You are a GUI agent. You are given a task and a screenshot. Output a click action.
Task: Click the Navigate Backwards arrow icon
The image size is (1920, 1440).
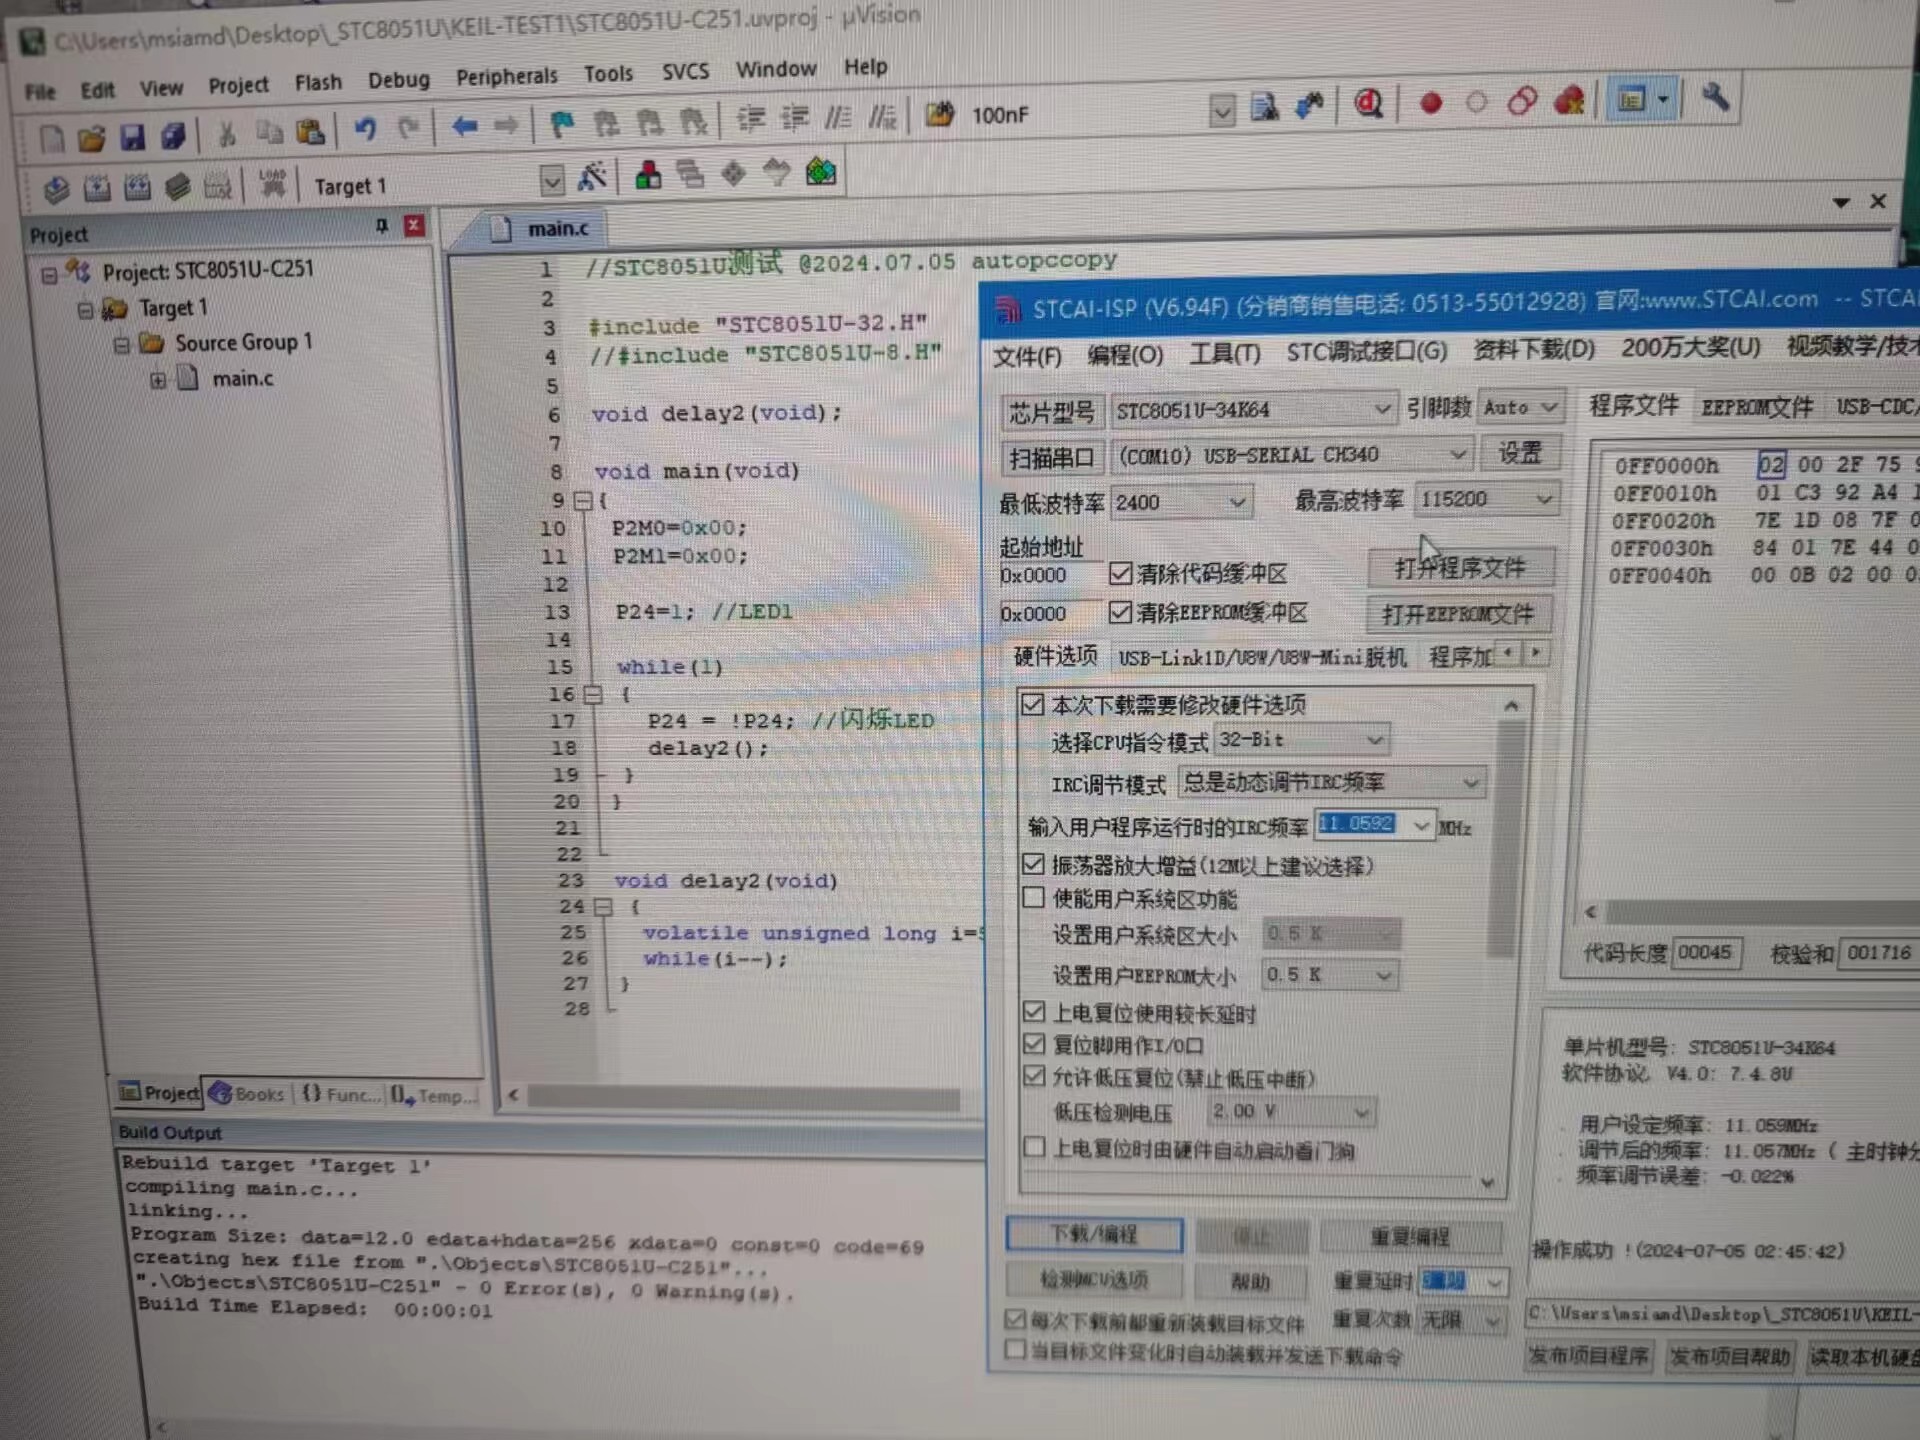click(x=464, y=126)
